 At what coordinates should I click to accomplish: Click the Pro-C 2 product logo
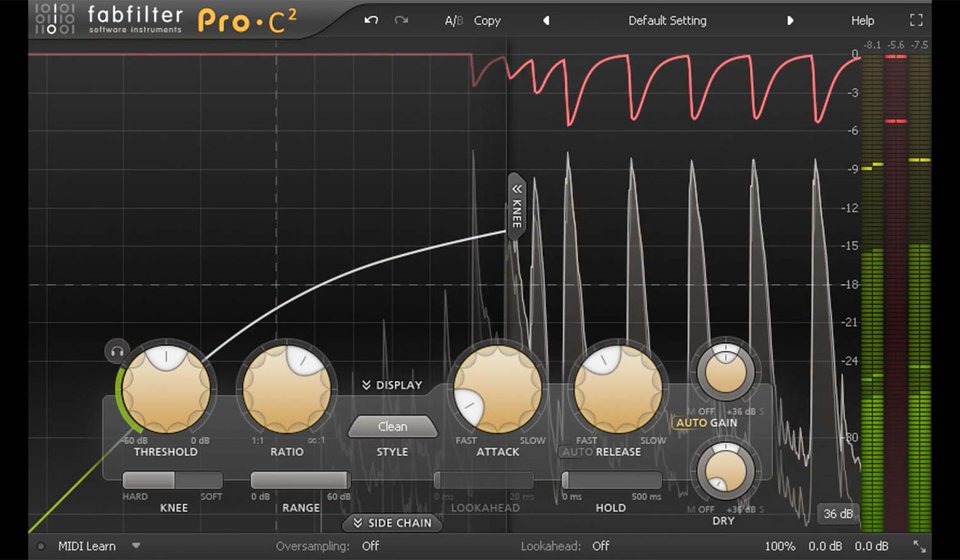click(247, 21)
